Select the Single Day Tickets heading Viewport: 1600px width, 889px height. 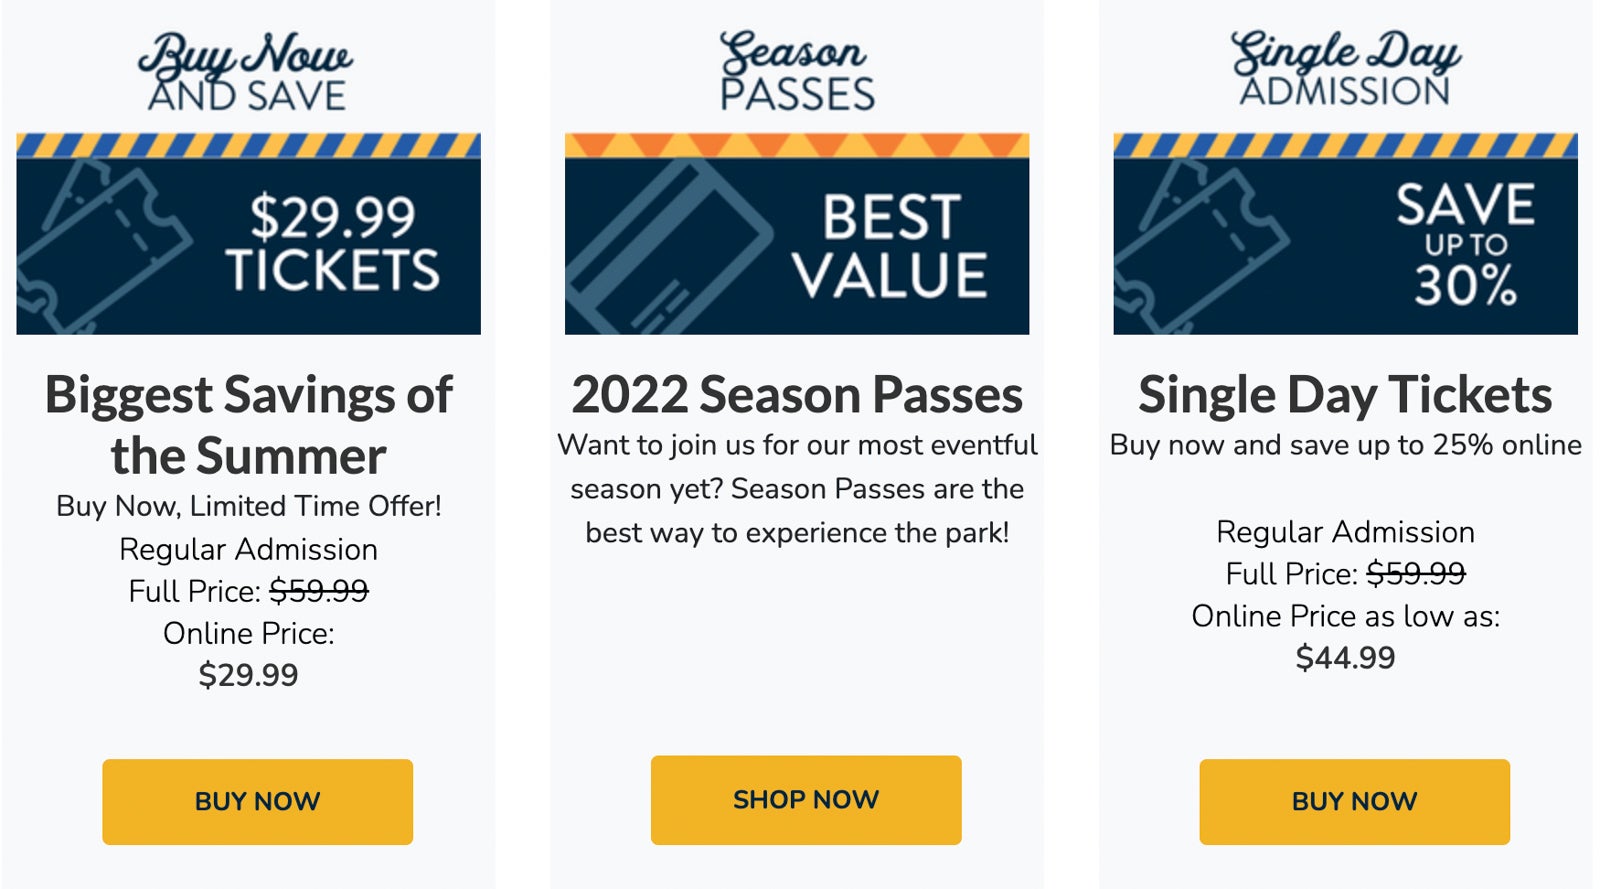[1345, 394]
